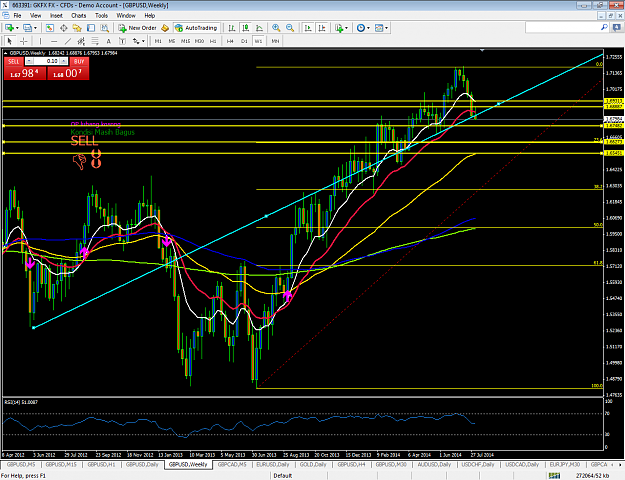Click the 1.68 00 buy price button
625x480 pixels.
click(68, 73)
